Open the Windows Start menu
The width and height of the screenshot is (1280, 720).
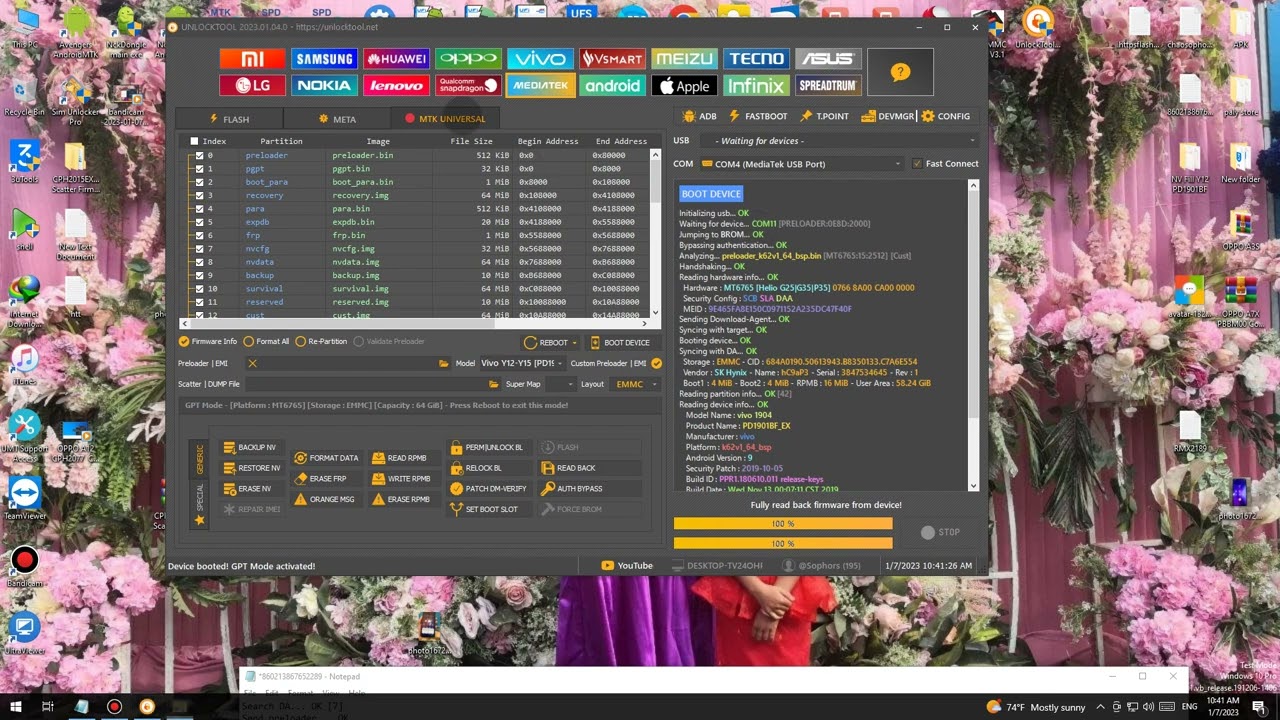17,707
